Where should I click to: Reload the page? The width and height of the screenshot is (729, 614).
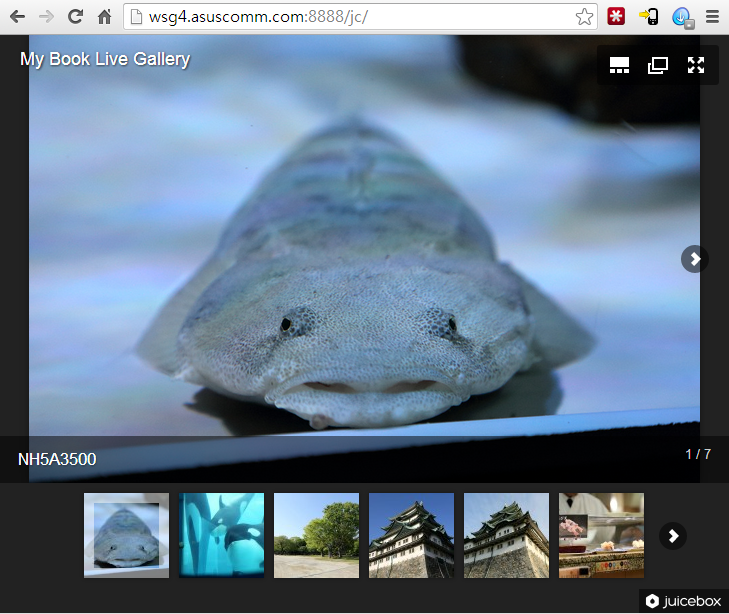[75, 17]
